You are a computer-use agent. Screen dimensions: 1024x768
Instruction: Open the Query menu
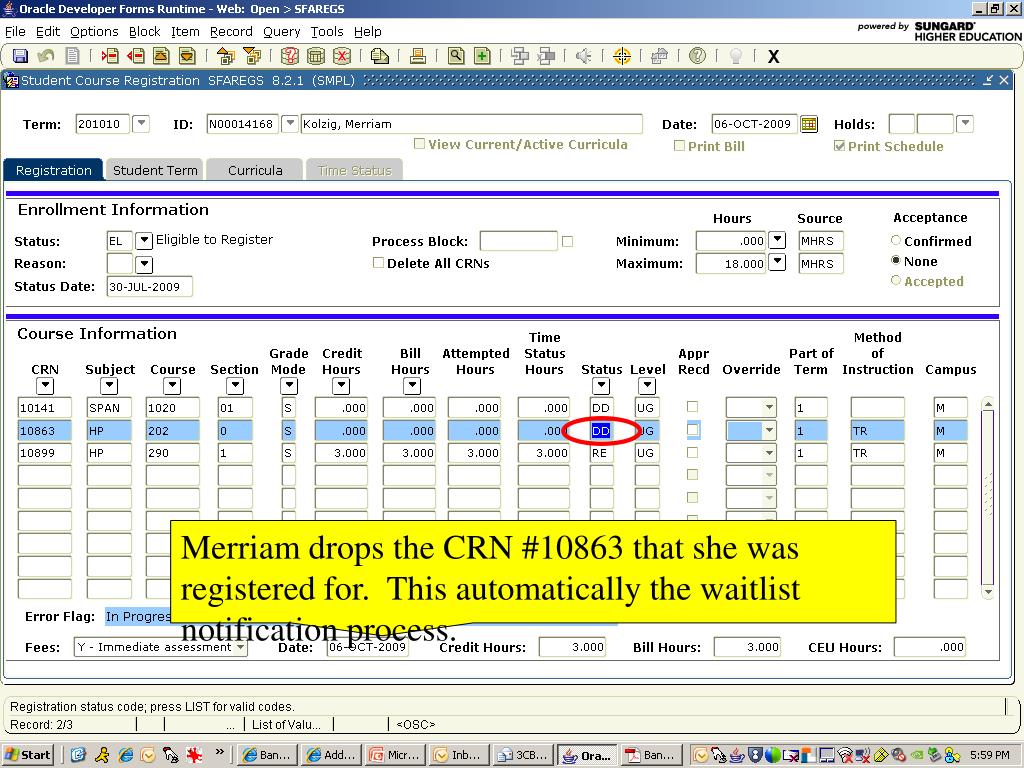coord(281,31)
